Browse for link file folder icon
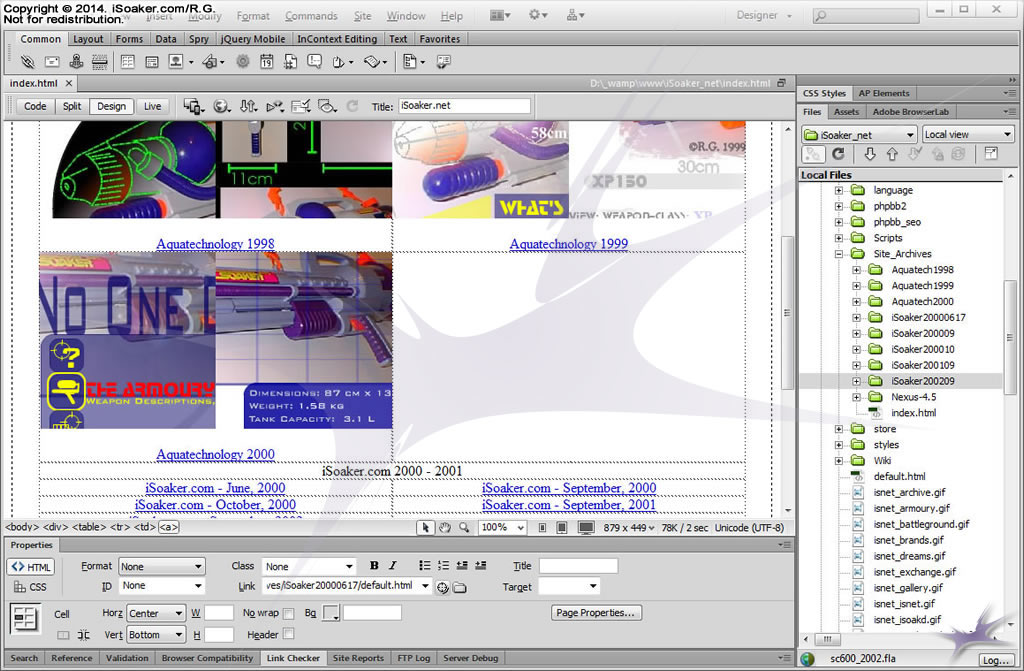 (460, 587)
